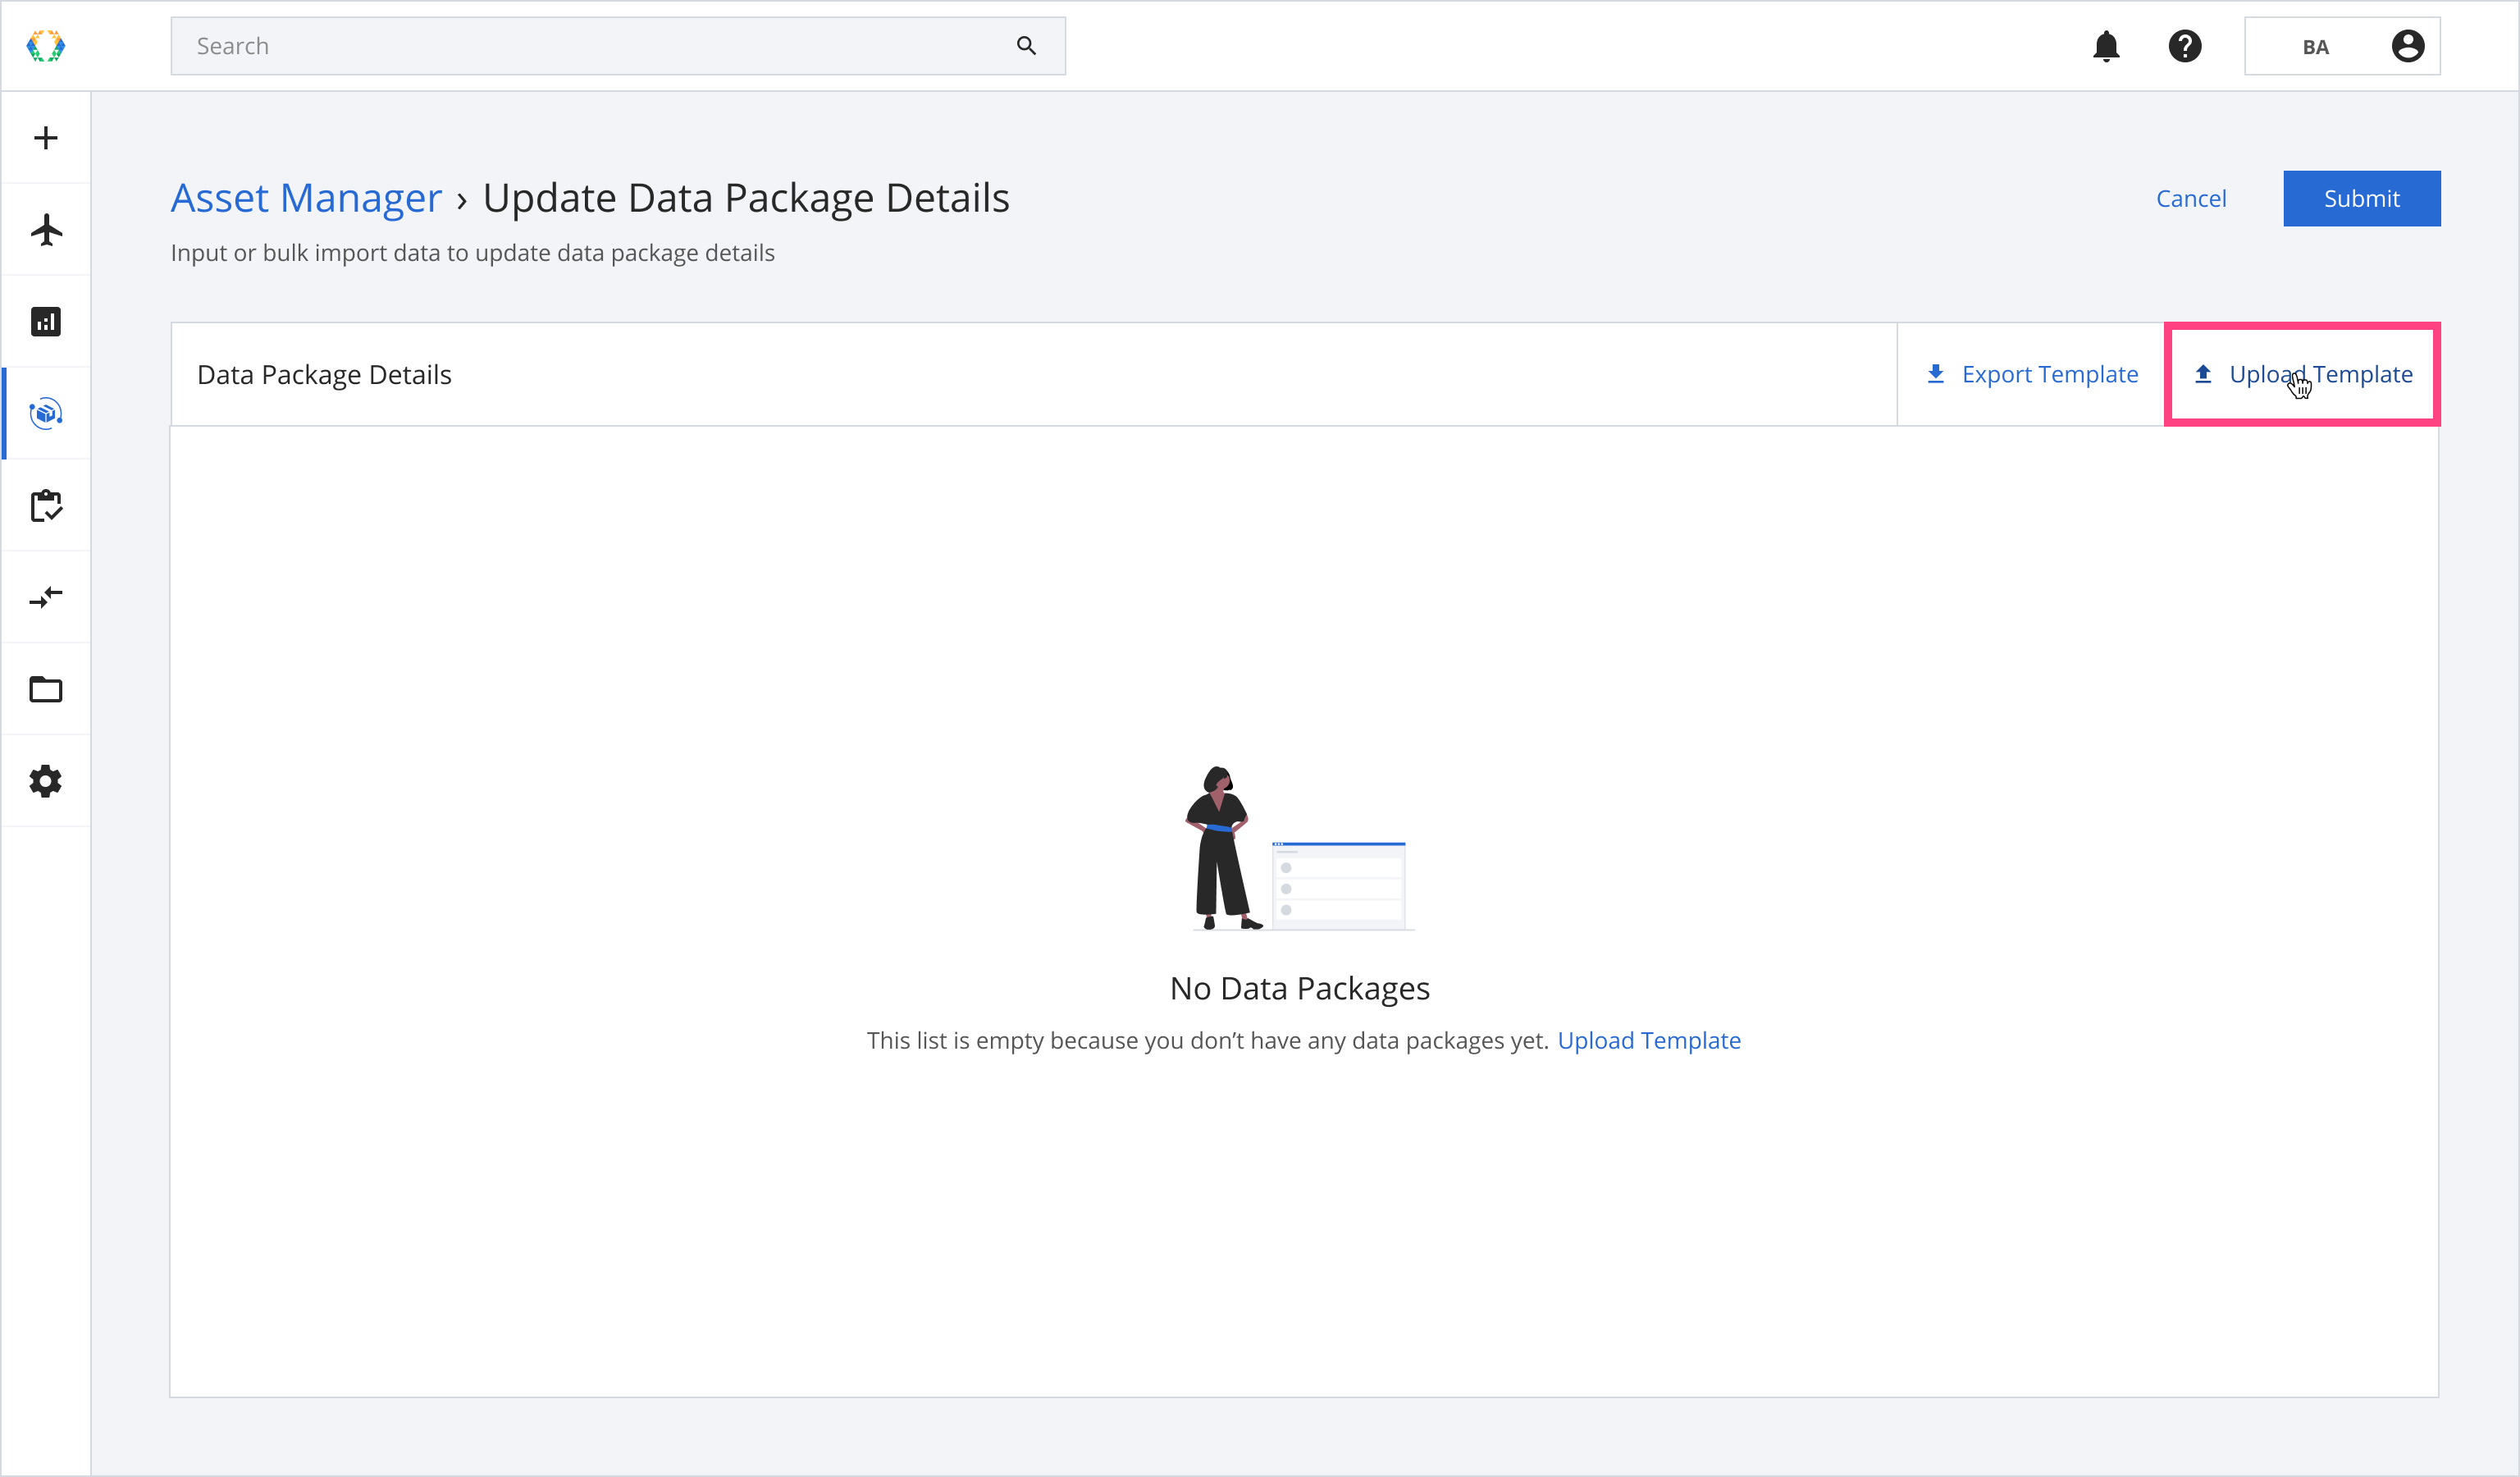Click the notification bell icon
This screenshot has width=2520, height=1477.
tap(2106, 46)
